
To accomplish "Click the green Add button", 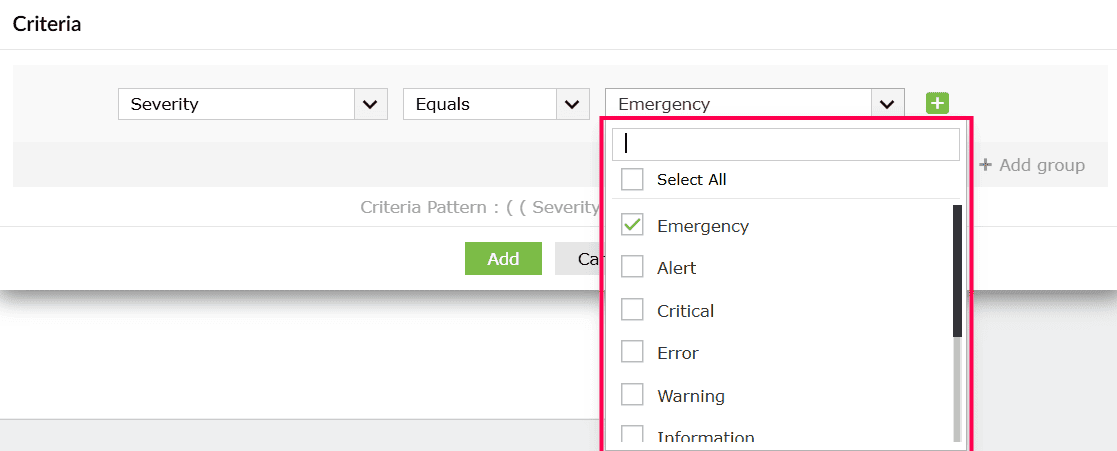I will (503, 259).
